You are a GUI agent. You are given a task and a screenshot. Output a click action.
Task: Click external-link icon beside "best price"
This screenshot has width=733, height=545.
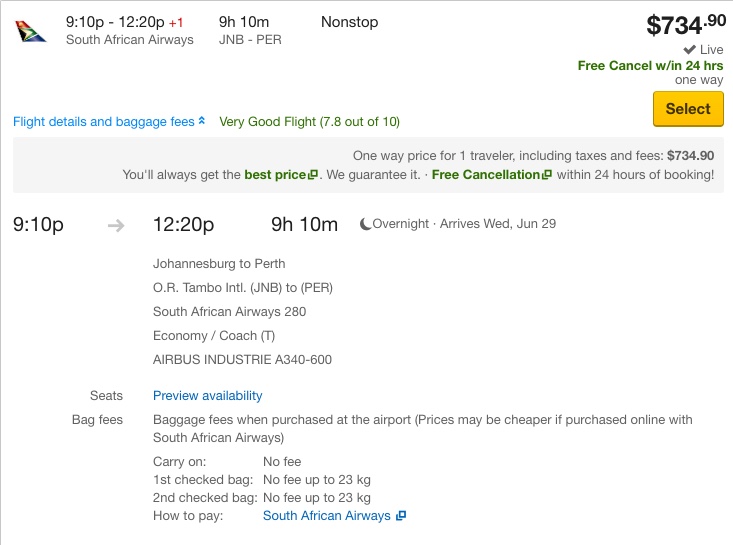(x=313, y=175)
